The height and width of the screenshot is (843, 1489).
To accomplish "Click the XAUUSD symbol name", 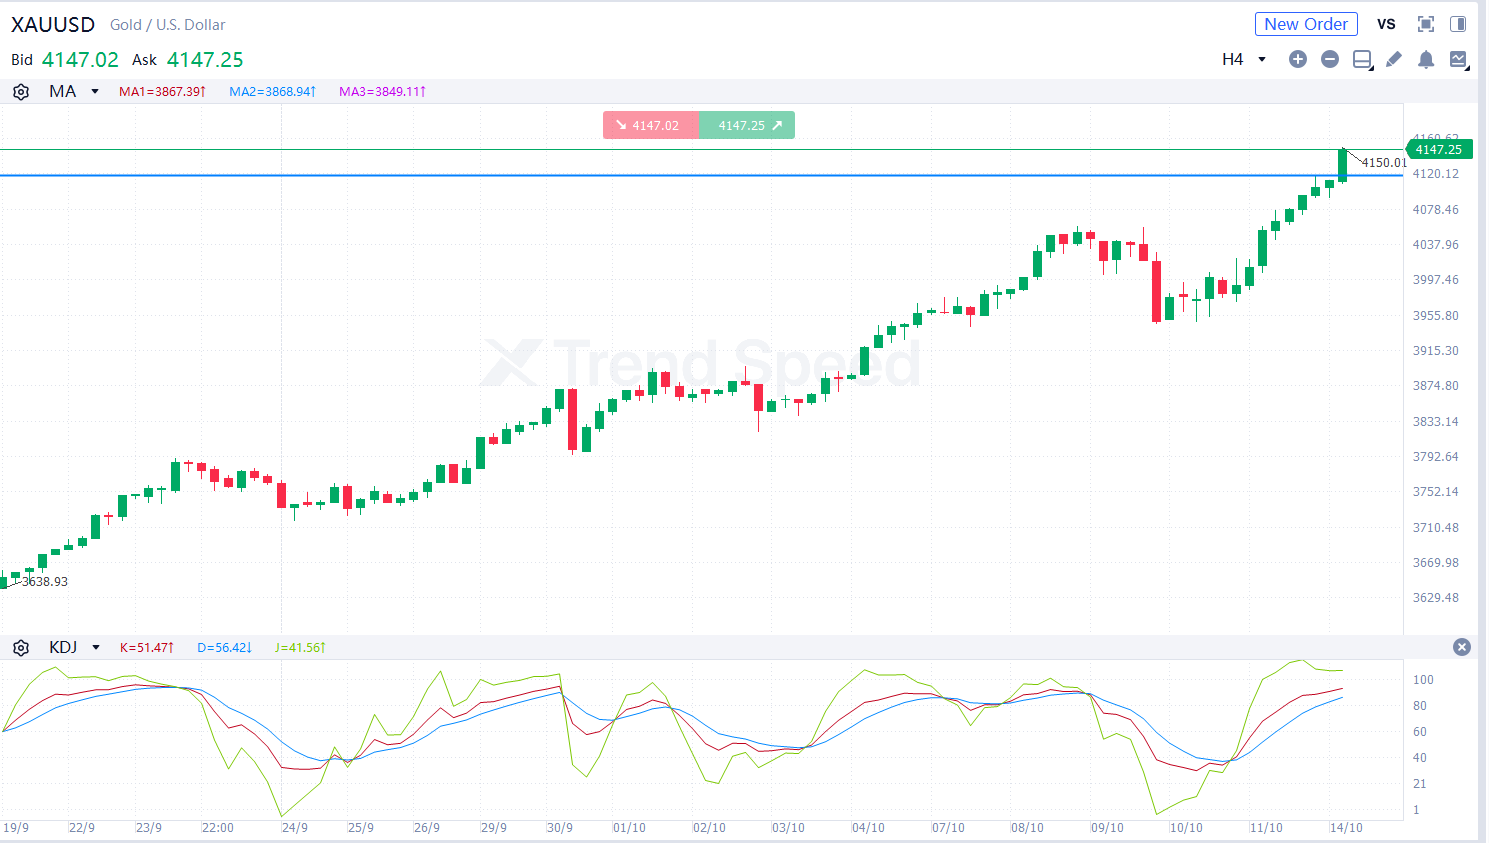I will pos(53,24).
